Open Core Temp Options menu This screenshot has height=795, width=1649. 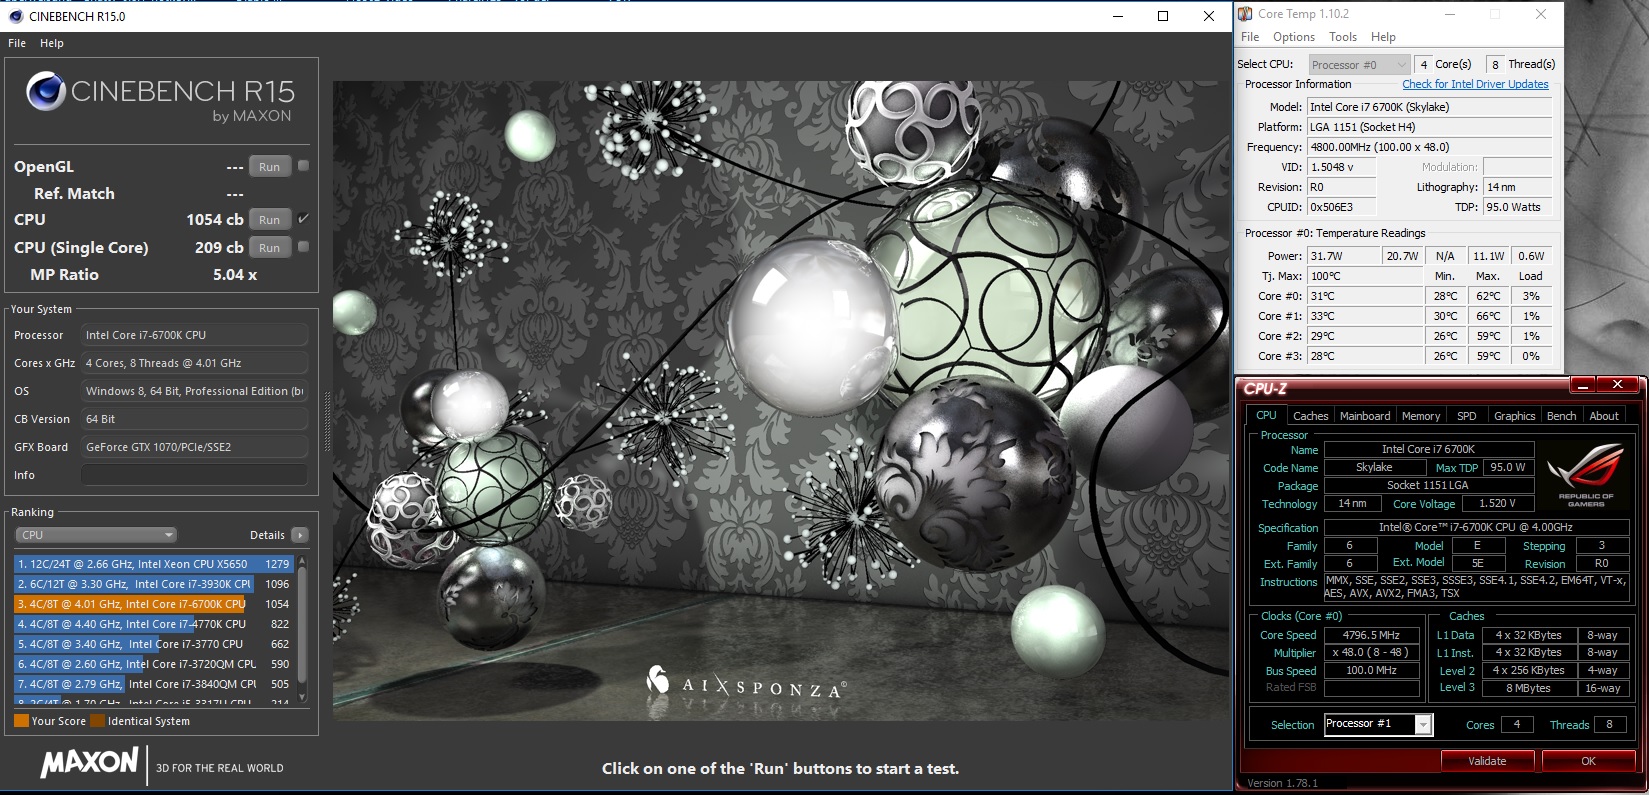point(1294,37)
